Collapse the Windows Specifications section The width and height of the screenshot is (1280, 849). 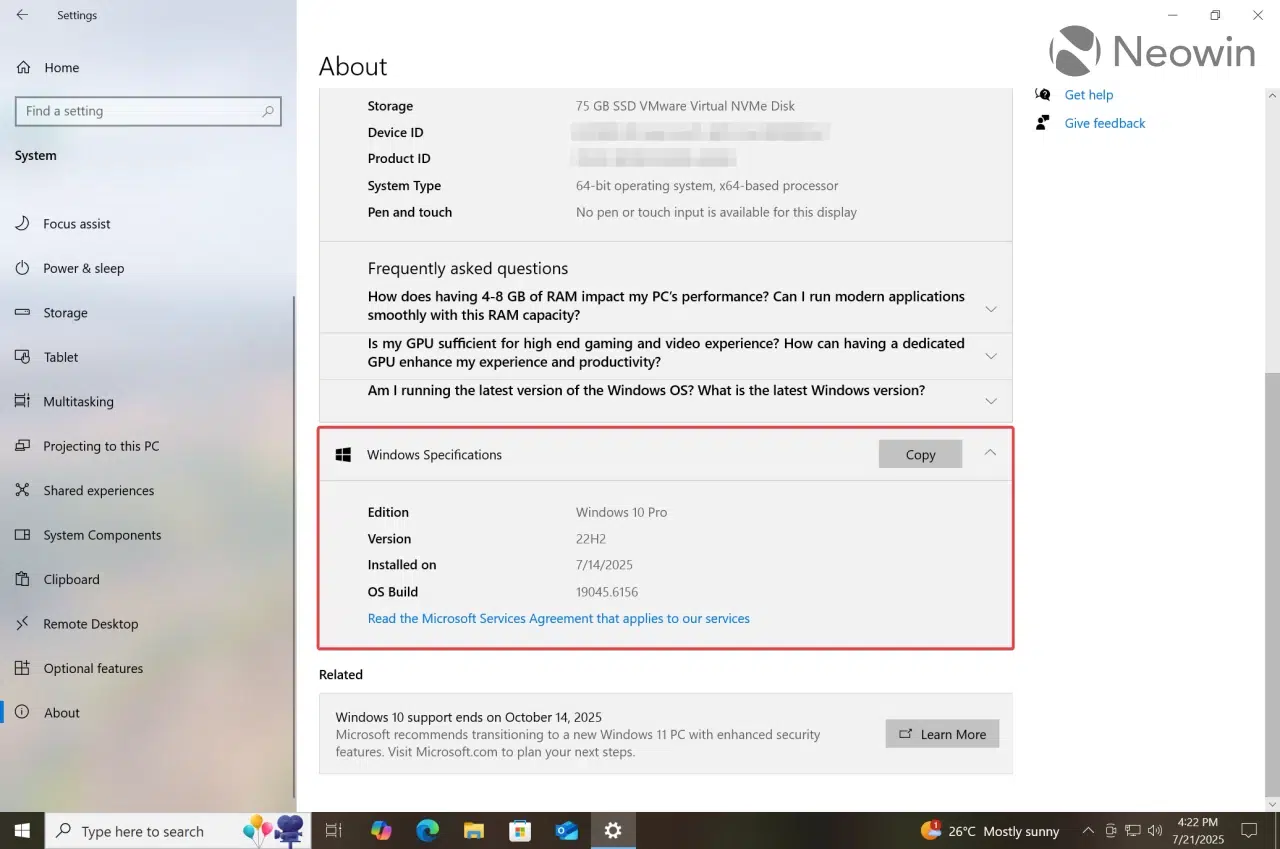point(990,453)
